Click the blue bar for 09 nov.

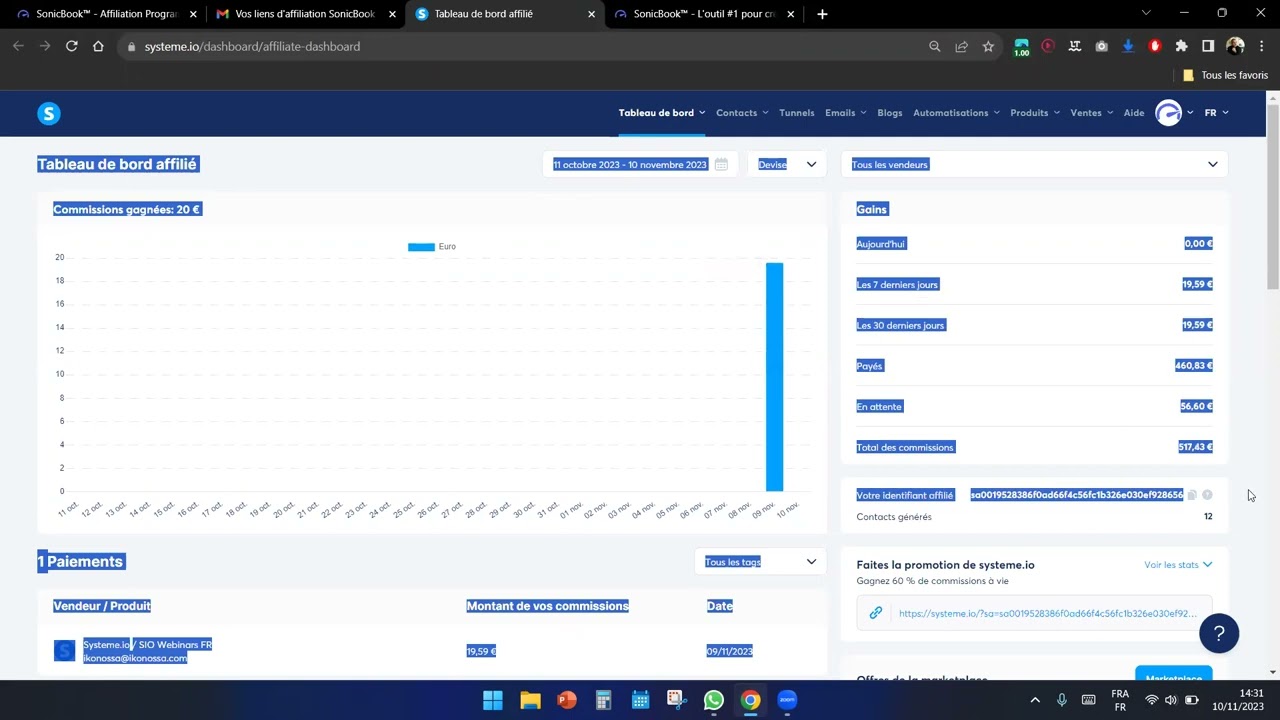pos(774,377)
